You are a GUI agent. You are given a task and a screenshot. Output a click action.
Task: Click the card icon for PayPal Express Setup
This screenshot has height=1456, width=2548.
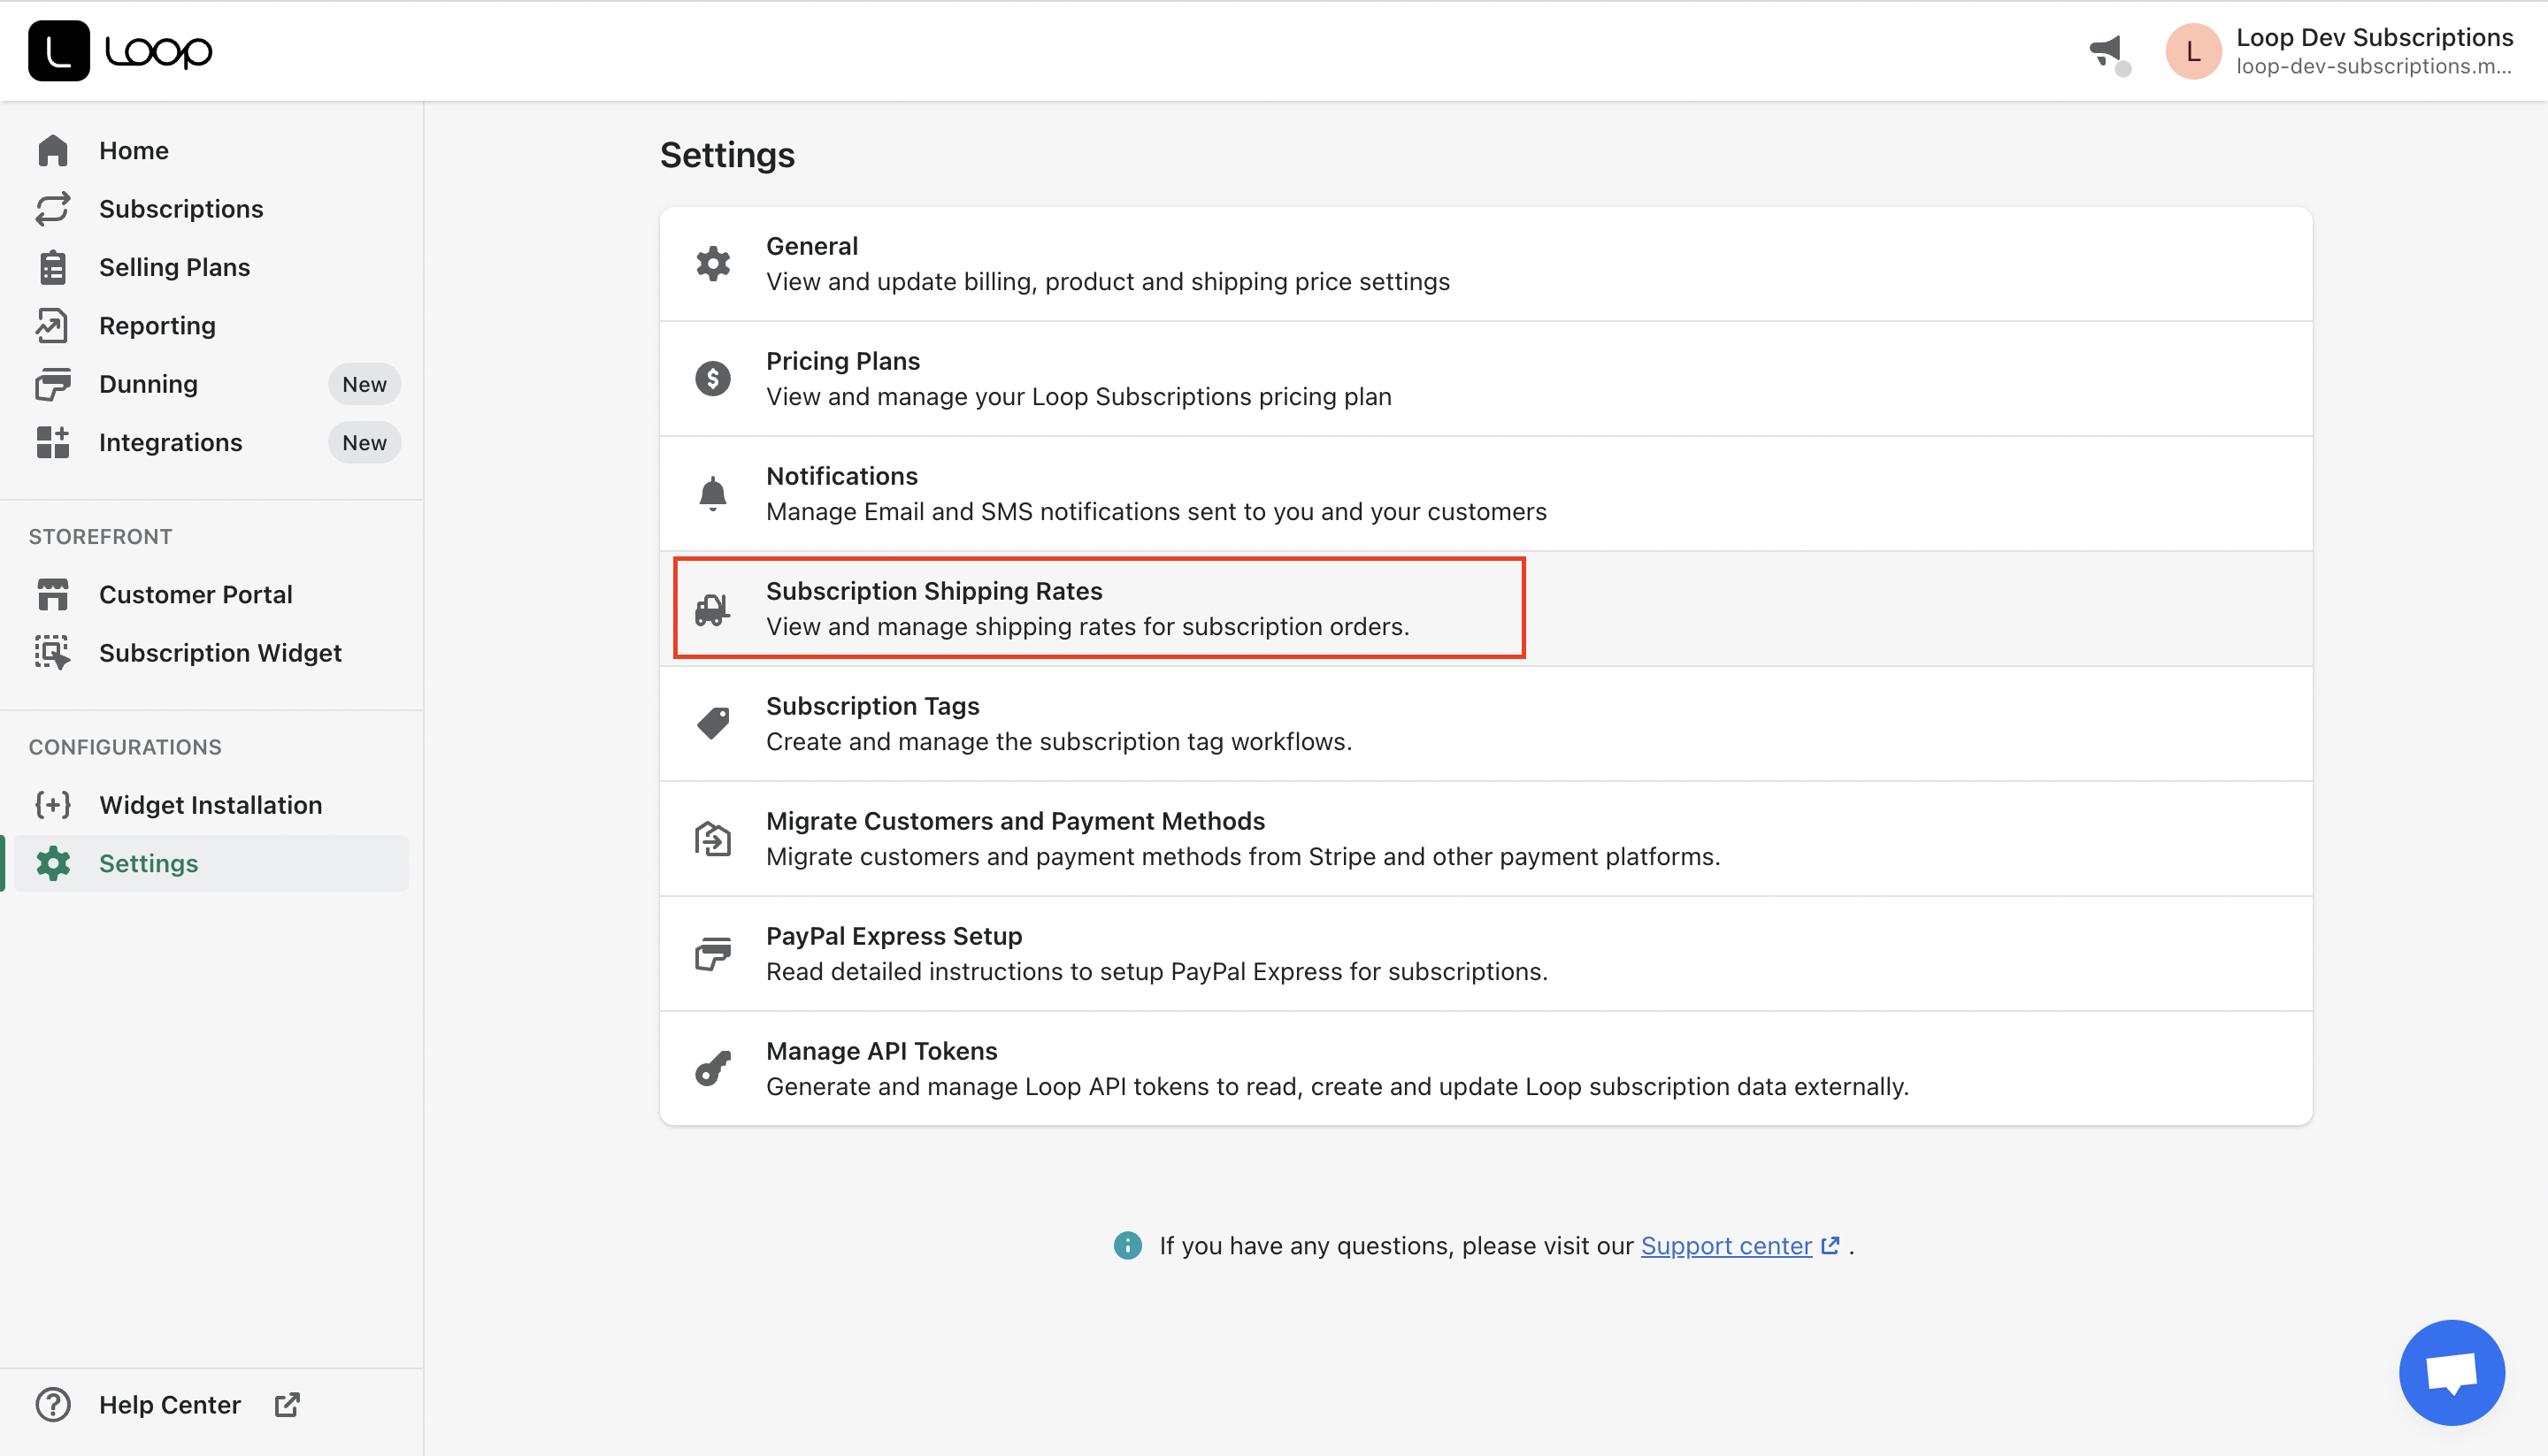713,954
